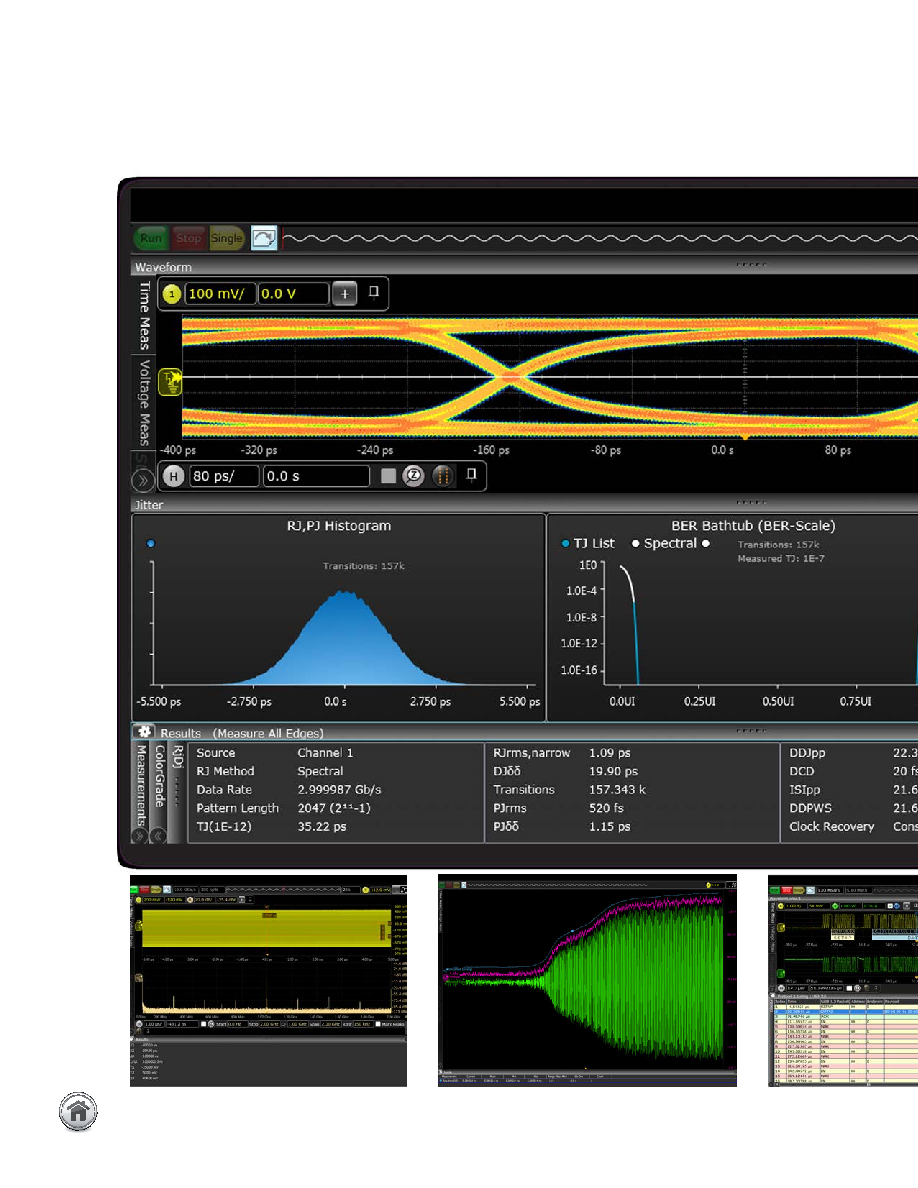Click the 0.0 V offset field

(294, 294)
